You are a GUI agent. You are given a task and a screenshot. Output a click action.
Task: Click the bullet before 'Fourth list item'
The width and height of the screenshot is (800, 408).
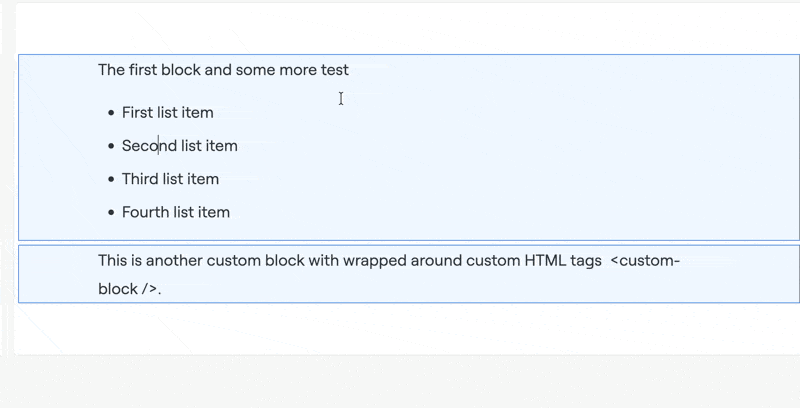coord(111,212)
